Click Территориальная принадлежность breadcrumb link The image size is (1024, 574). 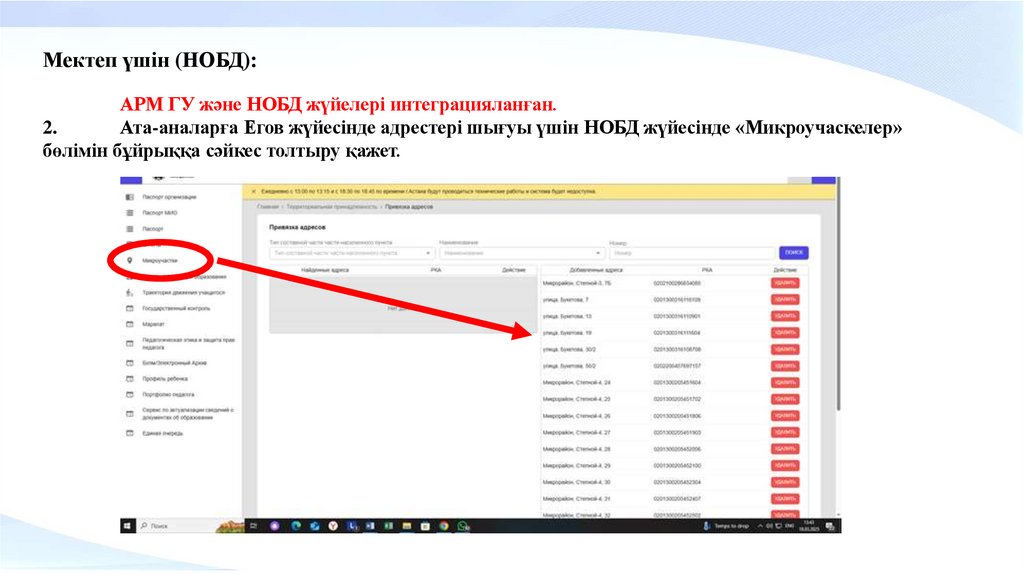[x=332, y=207]
